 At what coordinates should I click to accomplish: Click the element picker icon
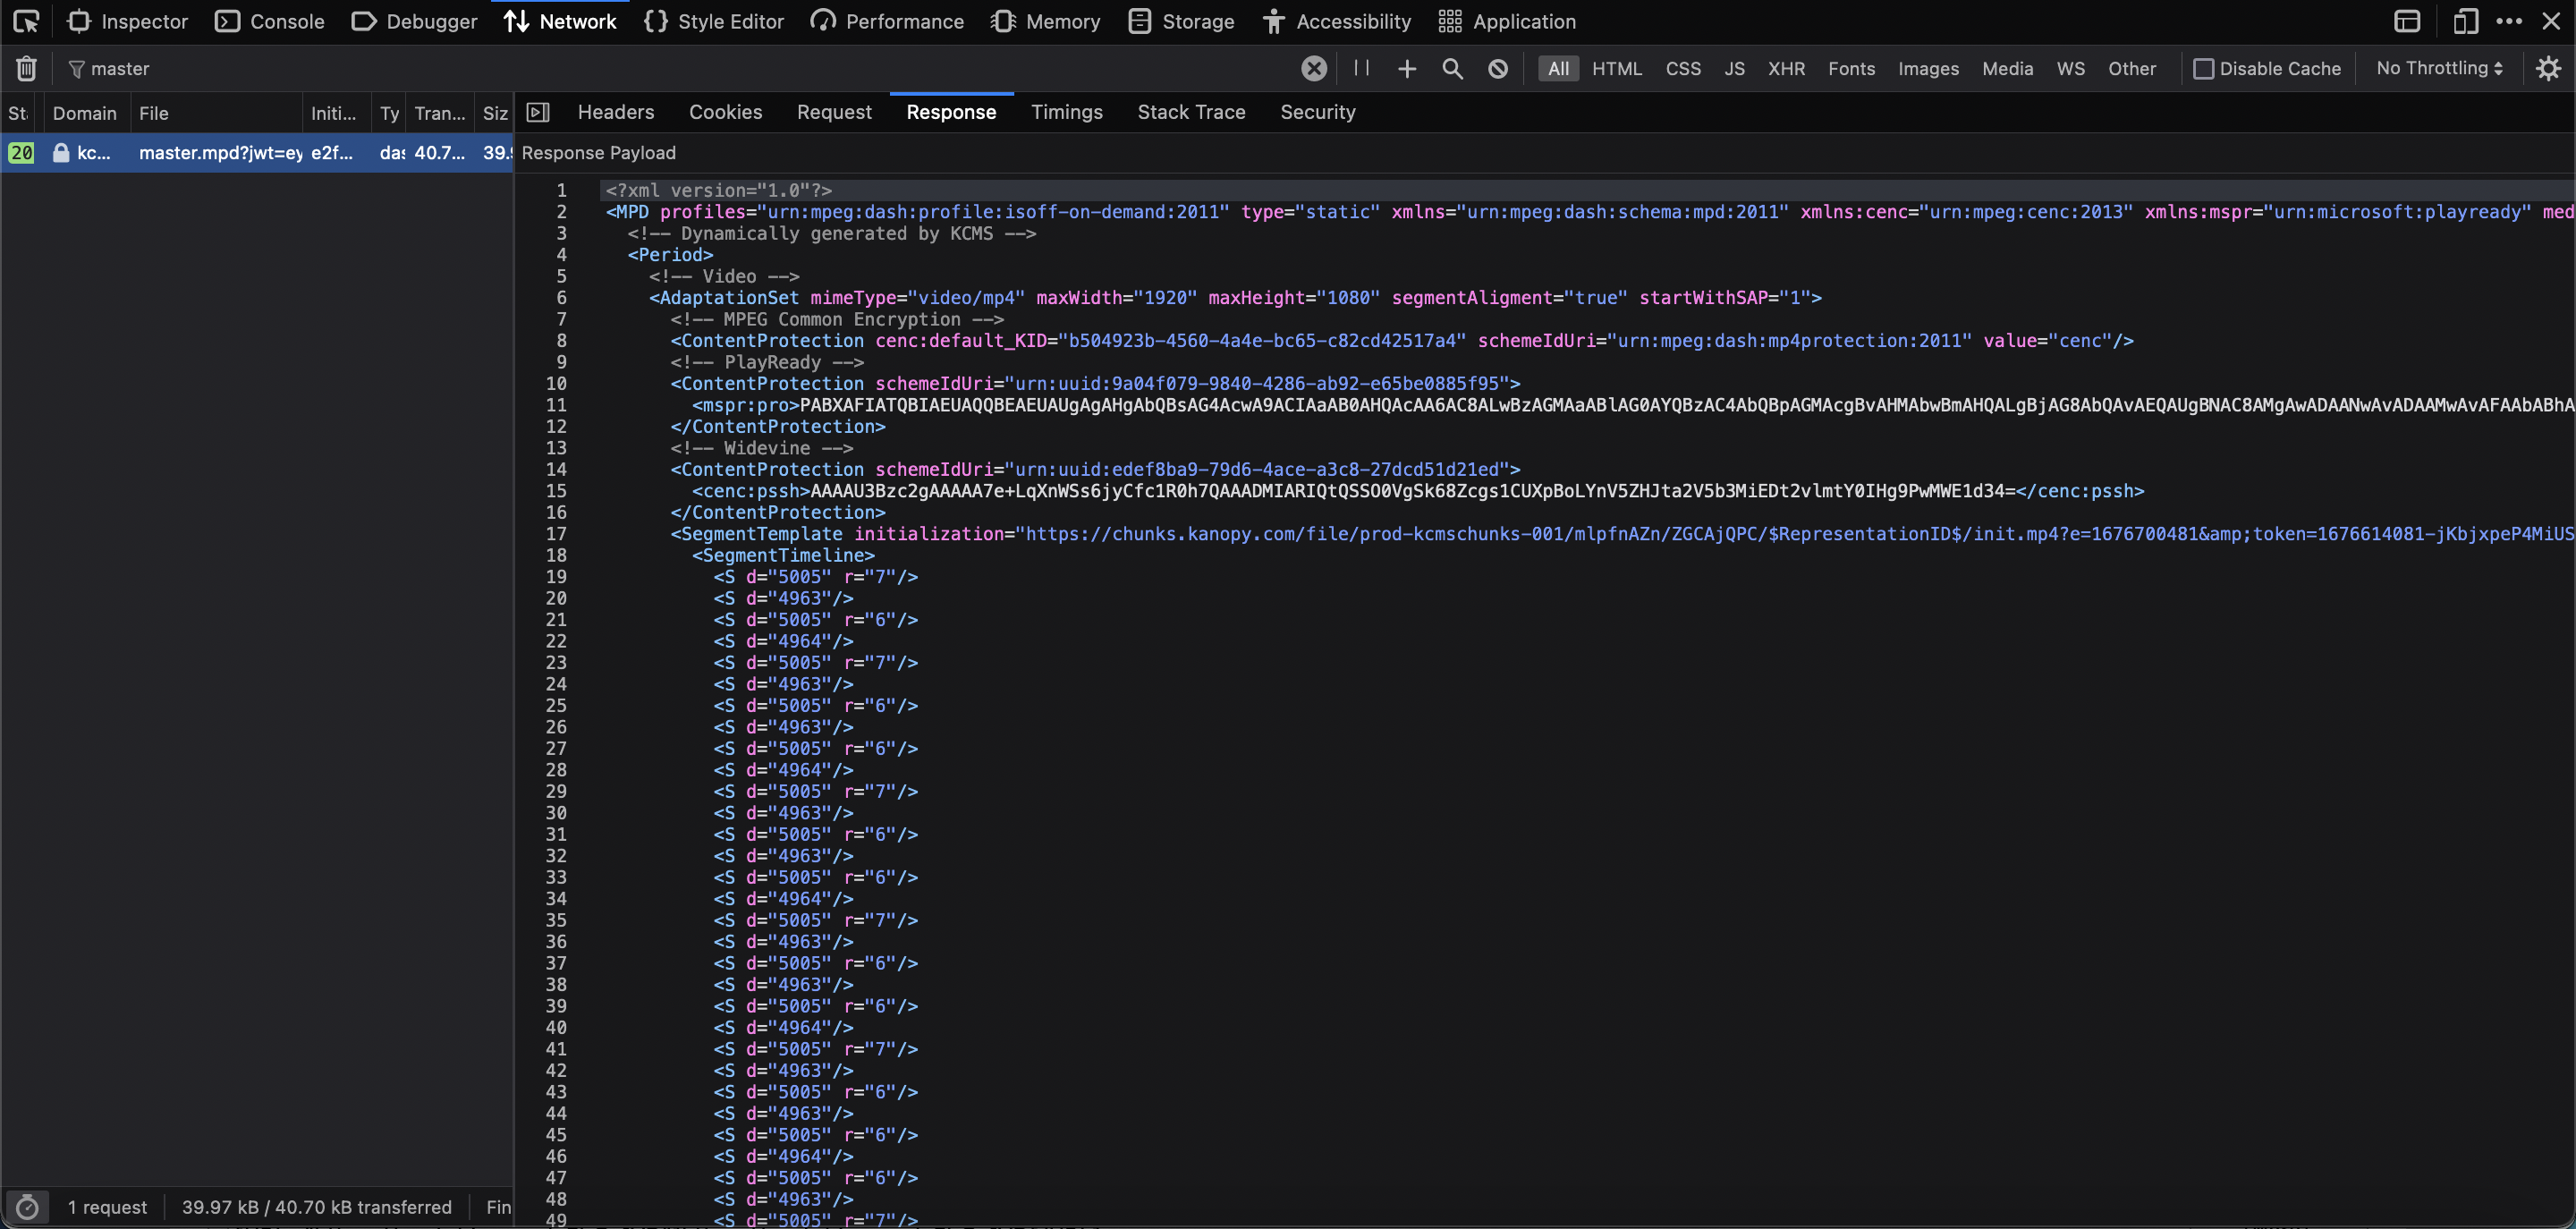26,21
